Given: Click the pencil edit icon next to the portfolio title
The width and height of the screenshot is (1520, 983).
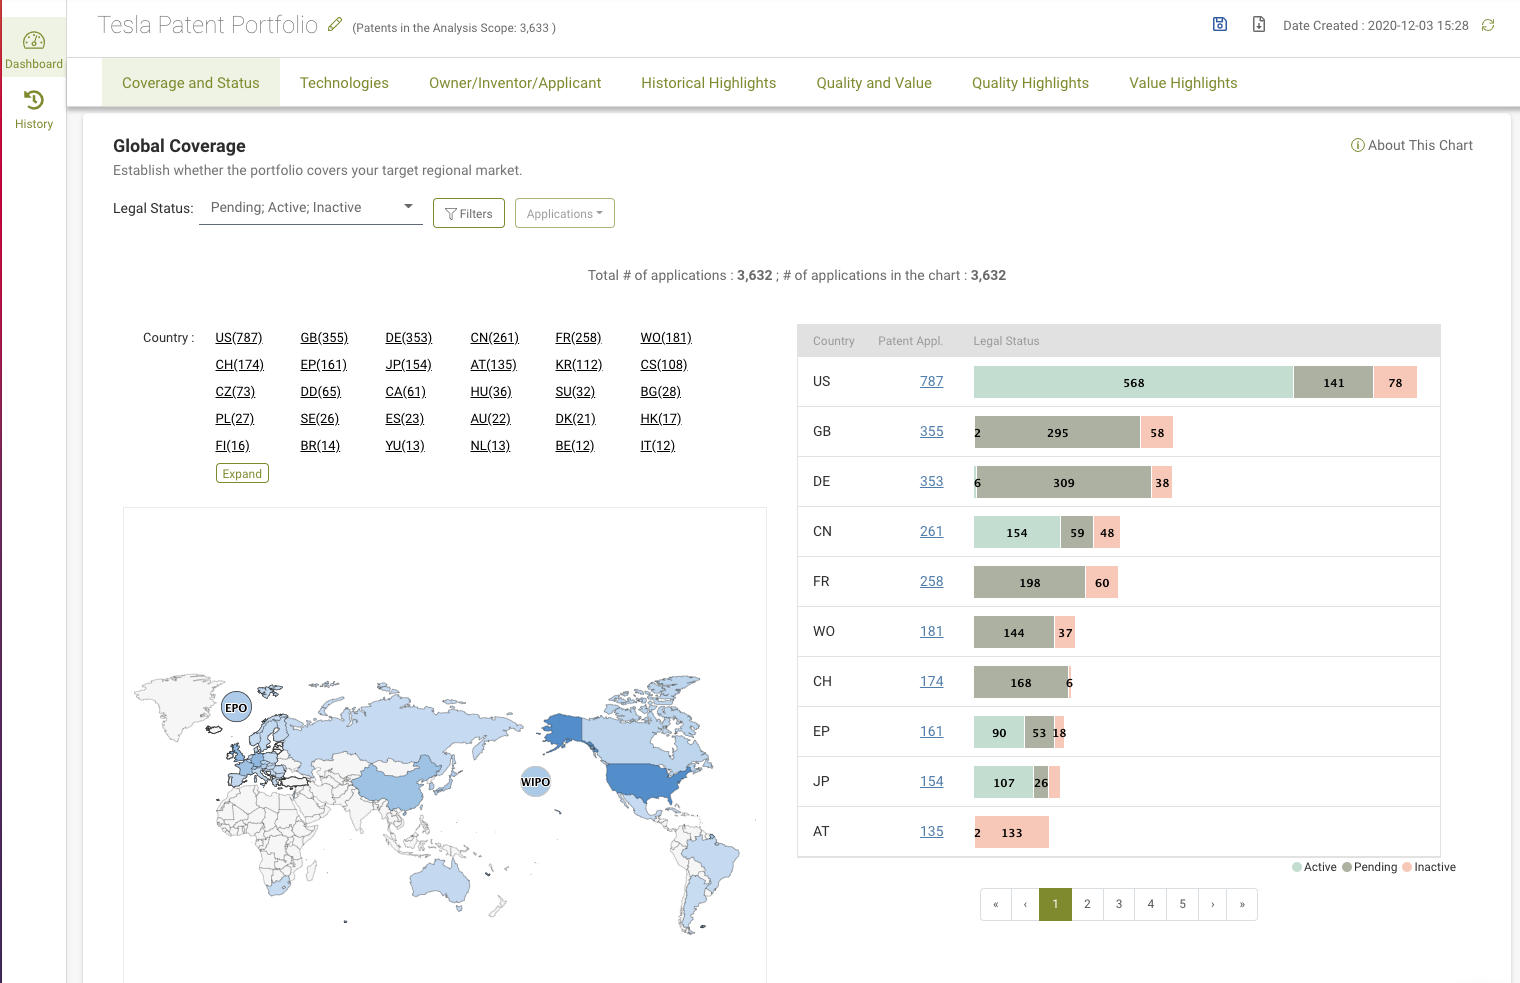Looking at the screenshot, I should (335, 24).
